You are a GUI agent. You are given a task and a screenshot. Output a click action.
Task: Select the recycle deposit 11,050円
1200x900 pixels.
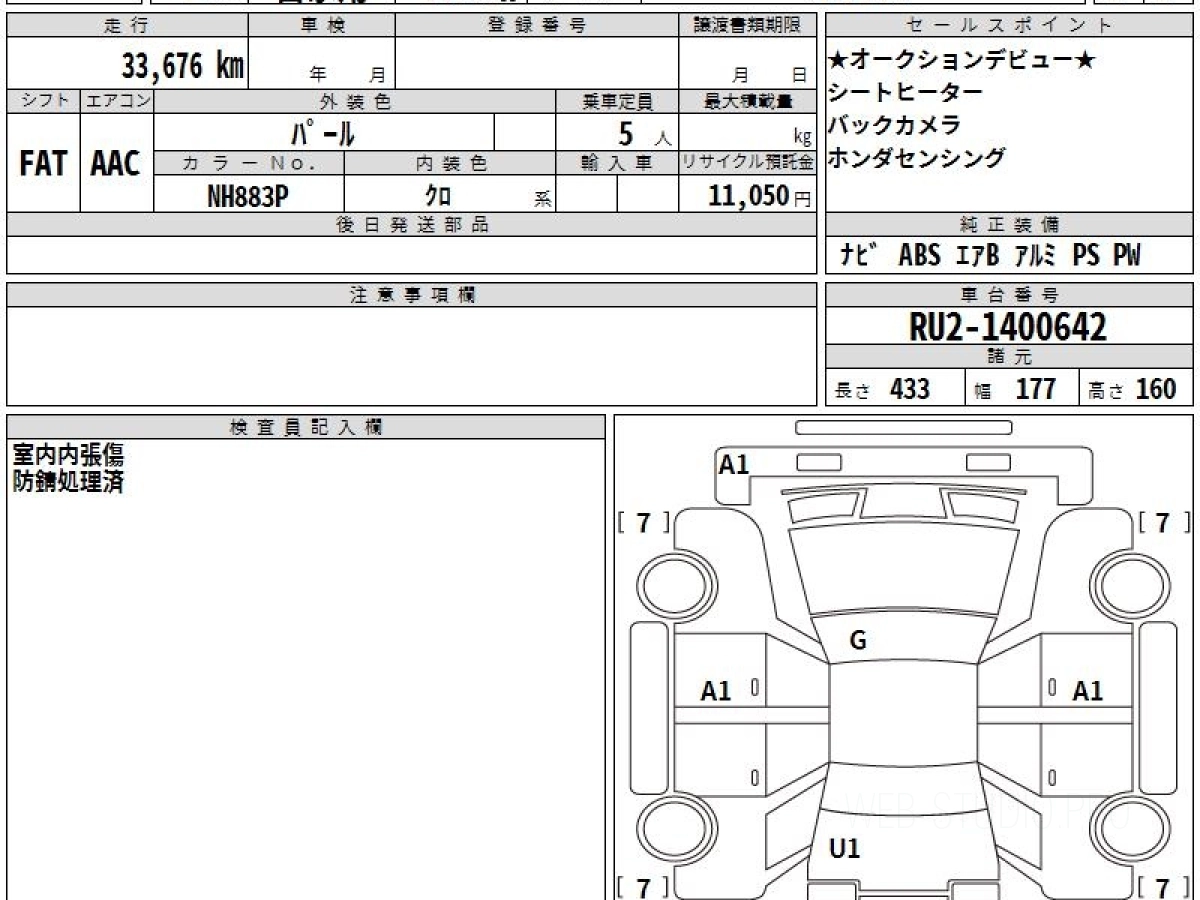pos(759,195)
